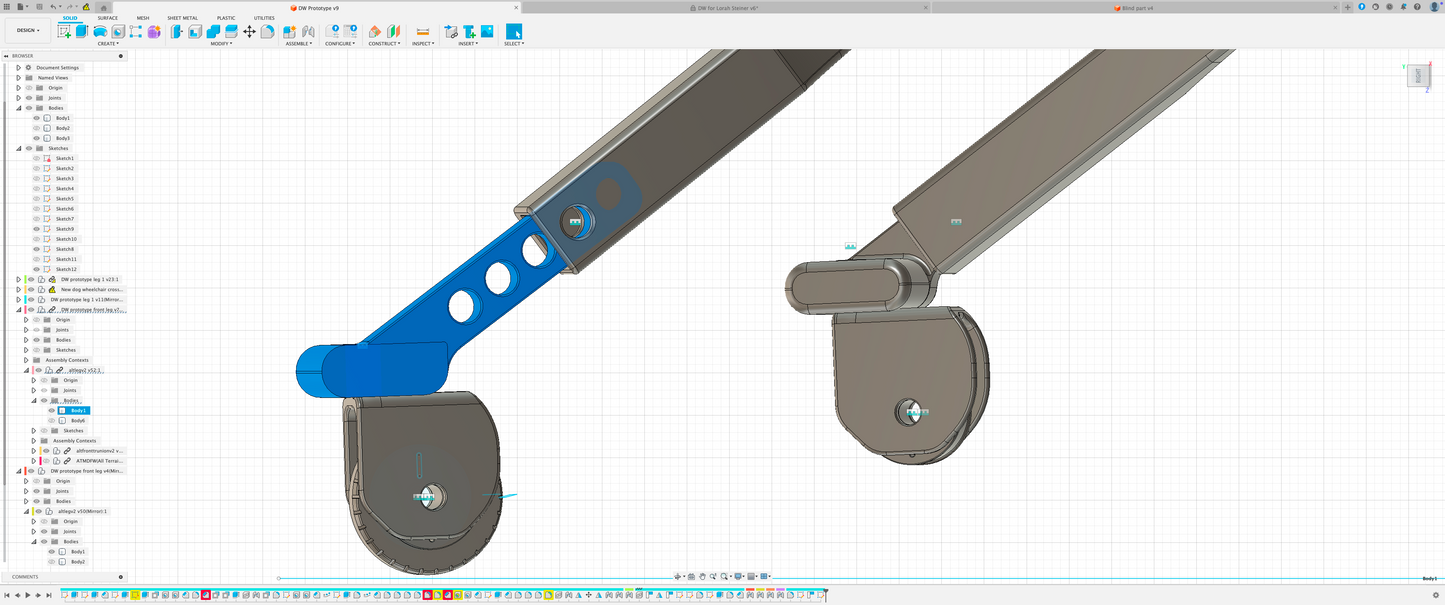
Task: Expand the Document Settings node
Action: point(18,68)
